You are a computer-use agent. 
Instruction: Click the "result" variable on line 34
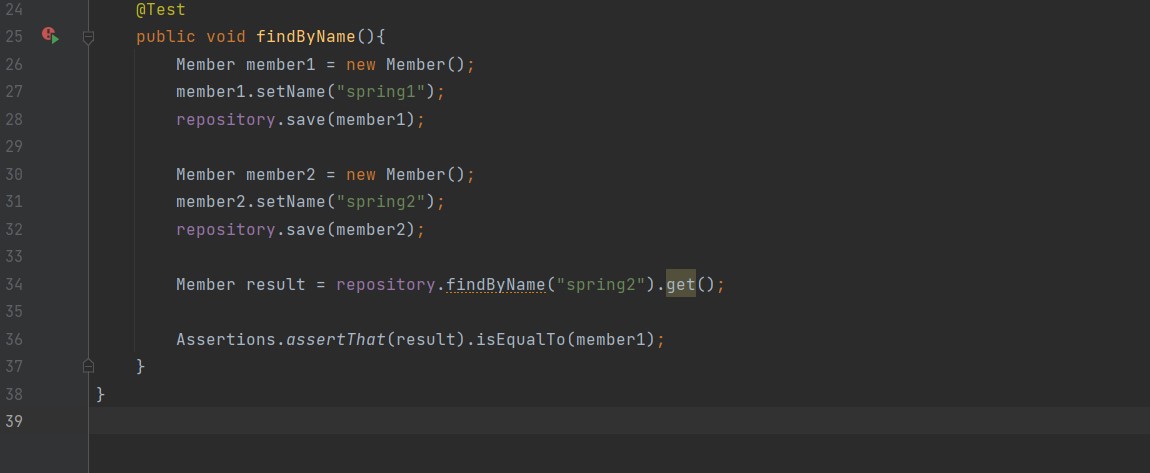coord(276,285)
